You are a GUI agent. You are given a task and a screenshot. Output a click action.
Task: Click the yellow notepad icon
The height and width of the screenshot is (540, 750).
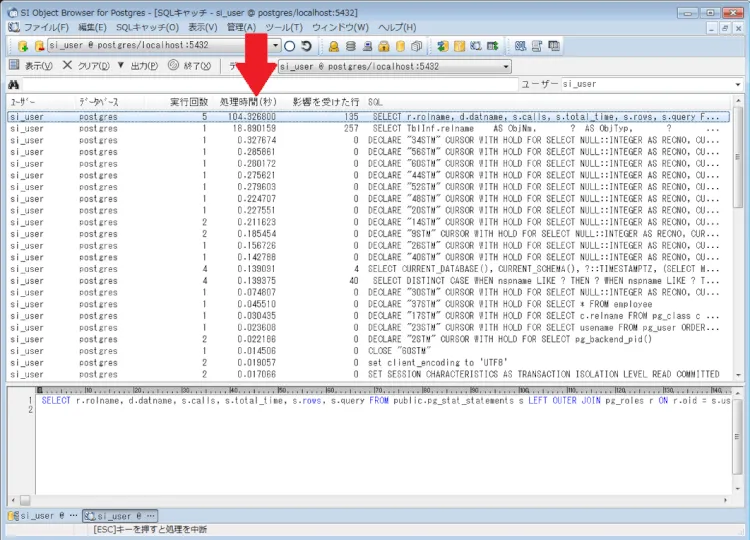click(459, 46)
